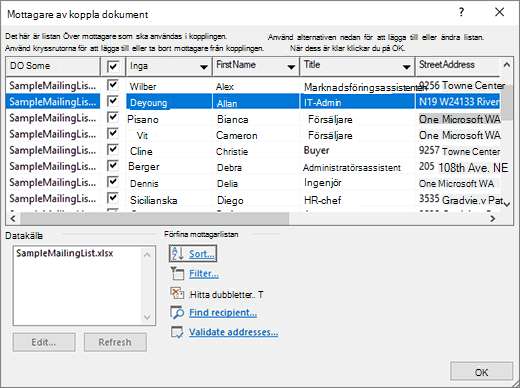Open the Inga column dropdown arrow
The image size is (520, 388).
click(204, 67)
